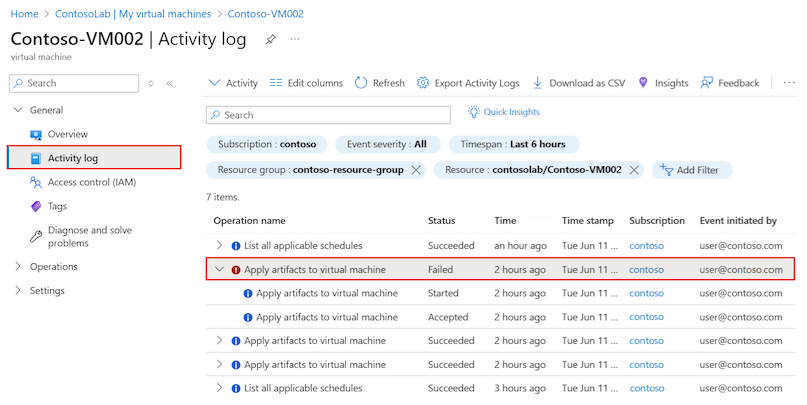Download the activity log as CSV

tap(579, 83)
